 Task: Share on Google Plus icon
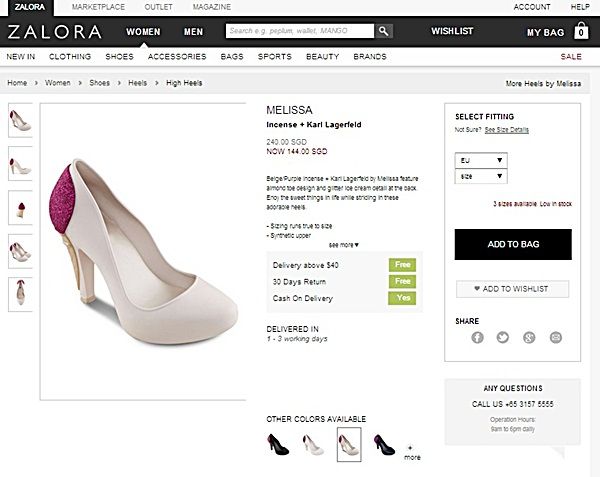529,337
